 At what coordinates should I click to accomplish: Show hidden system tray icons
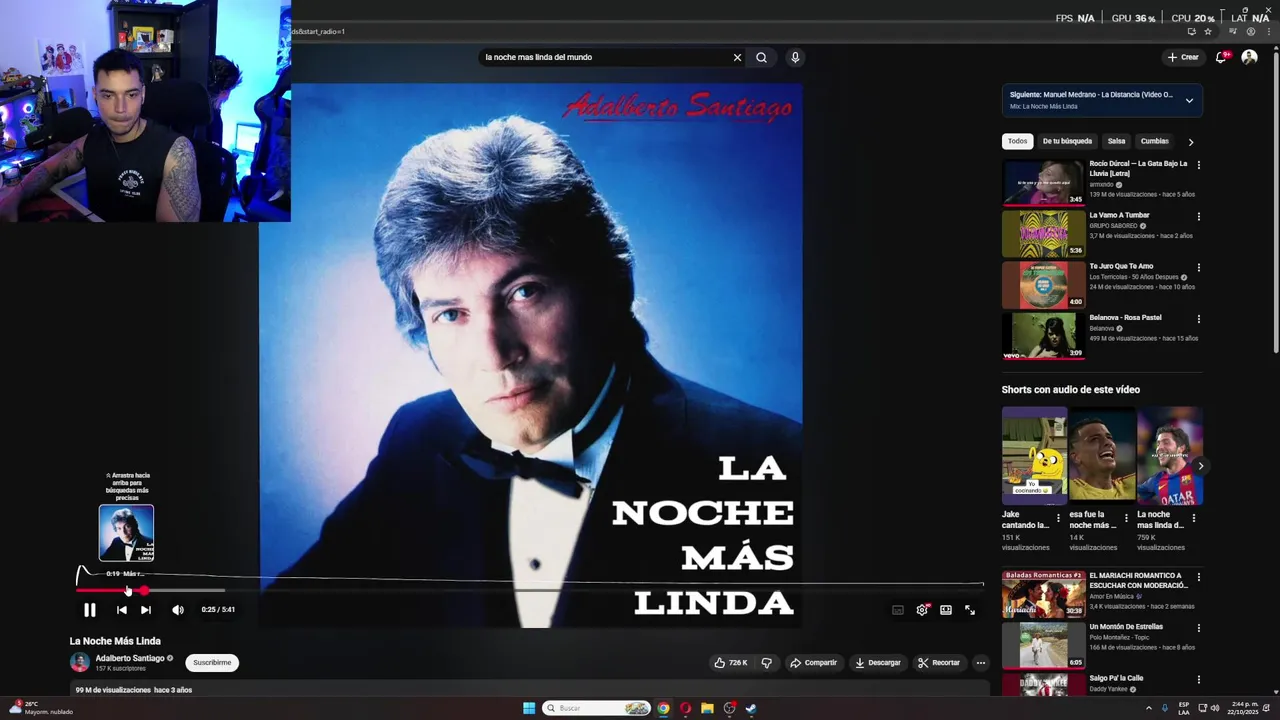pyautogui.click(x=1148, y=708)
